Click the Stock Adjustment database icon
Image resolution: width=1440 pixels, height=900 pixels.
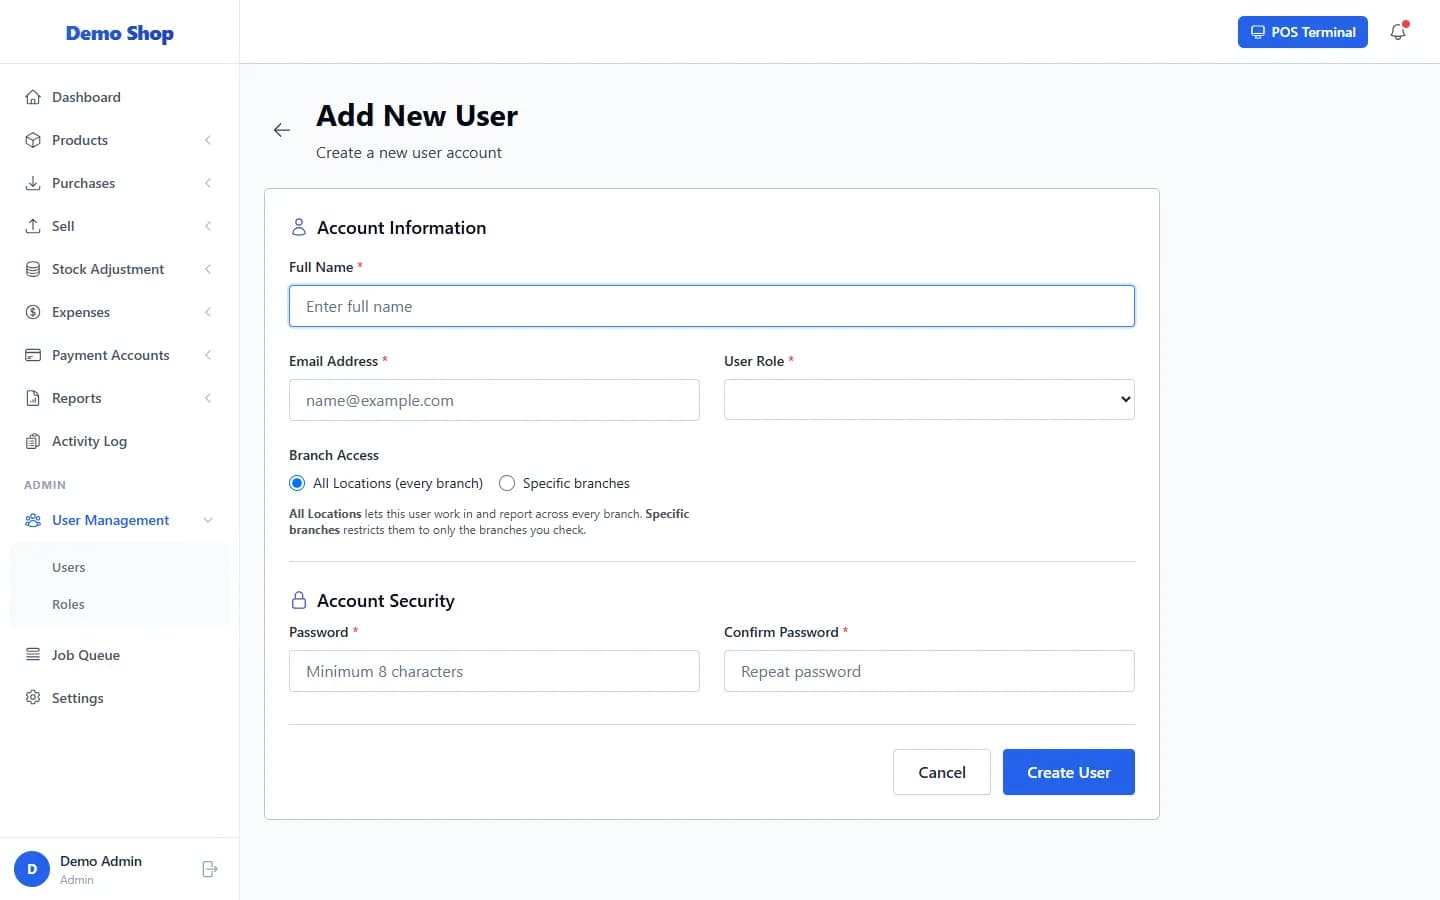pos(33,269)
